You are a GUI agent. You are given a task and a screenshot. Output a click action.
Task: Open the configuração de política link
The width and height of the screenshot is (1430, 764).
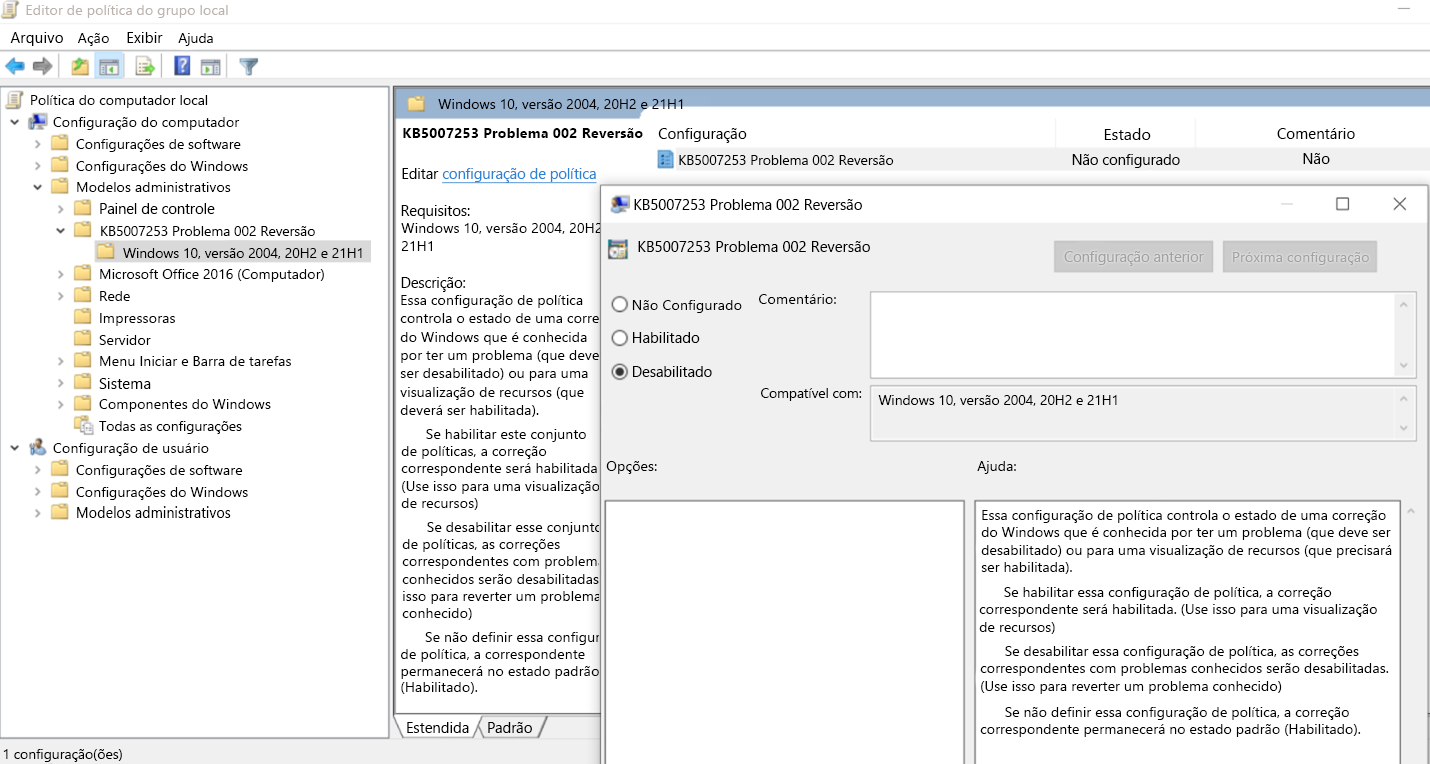[x=519, y=174]
